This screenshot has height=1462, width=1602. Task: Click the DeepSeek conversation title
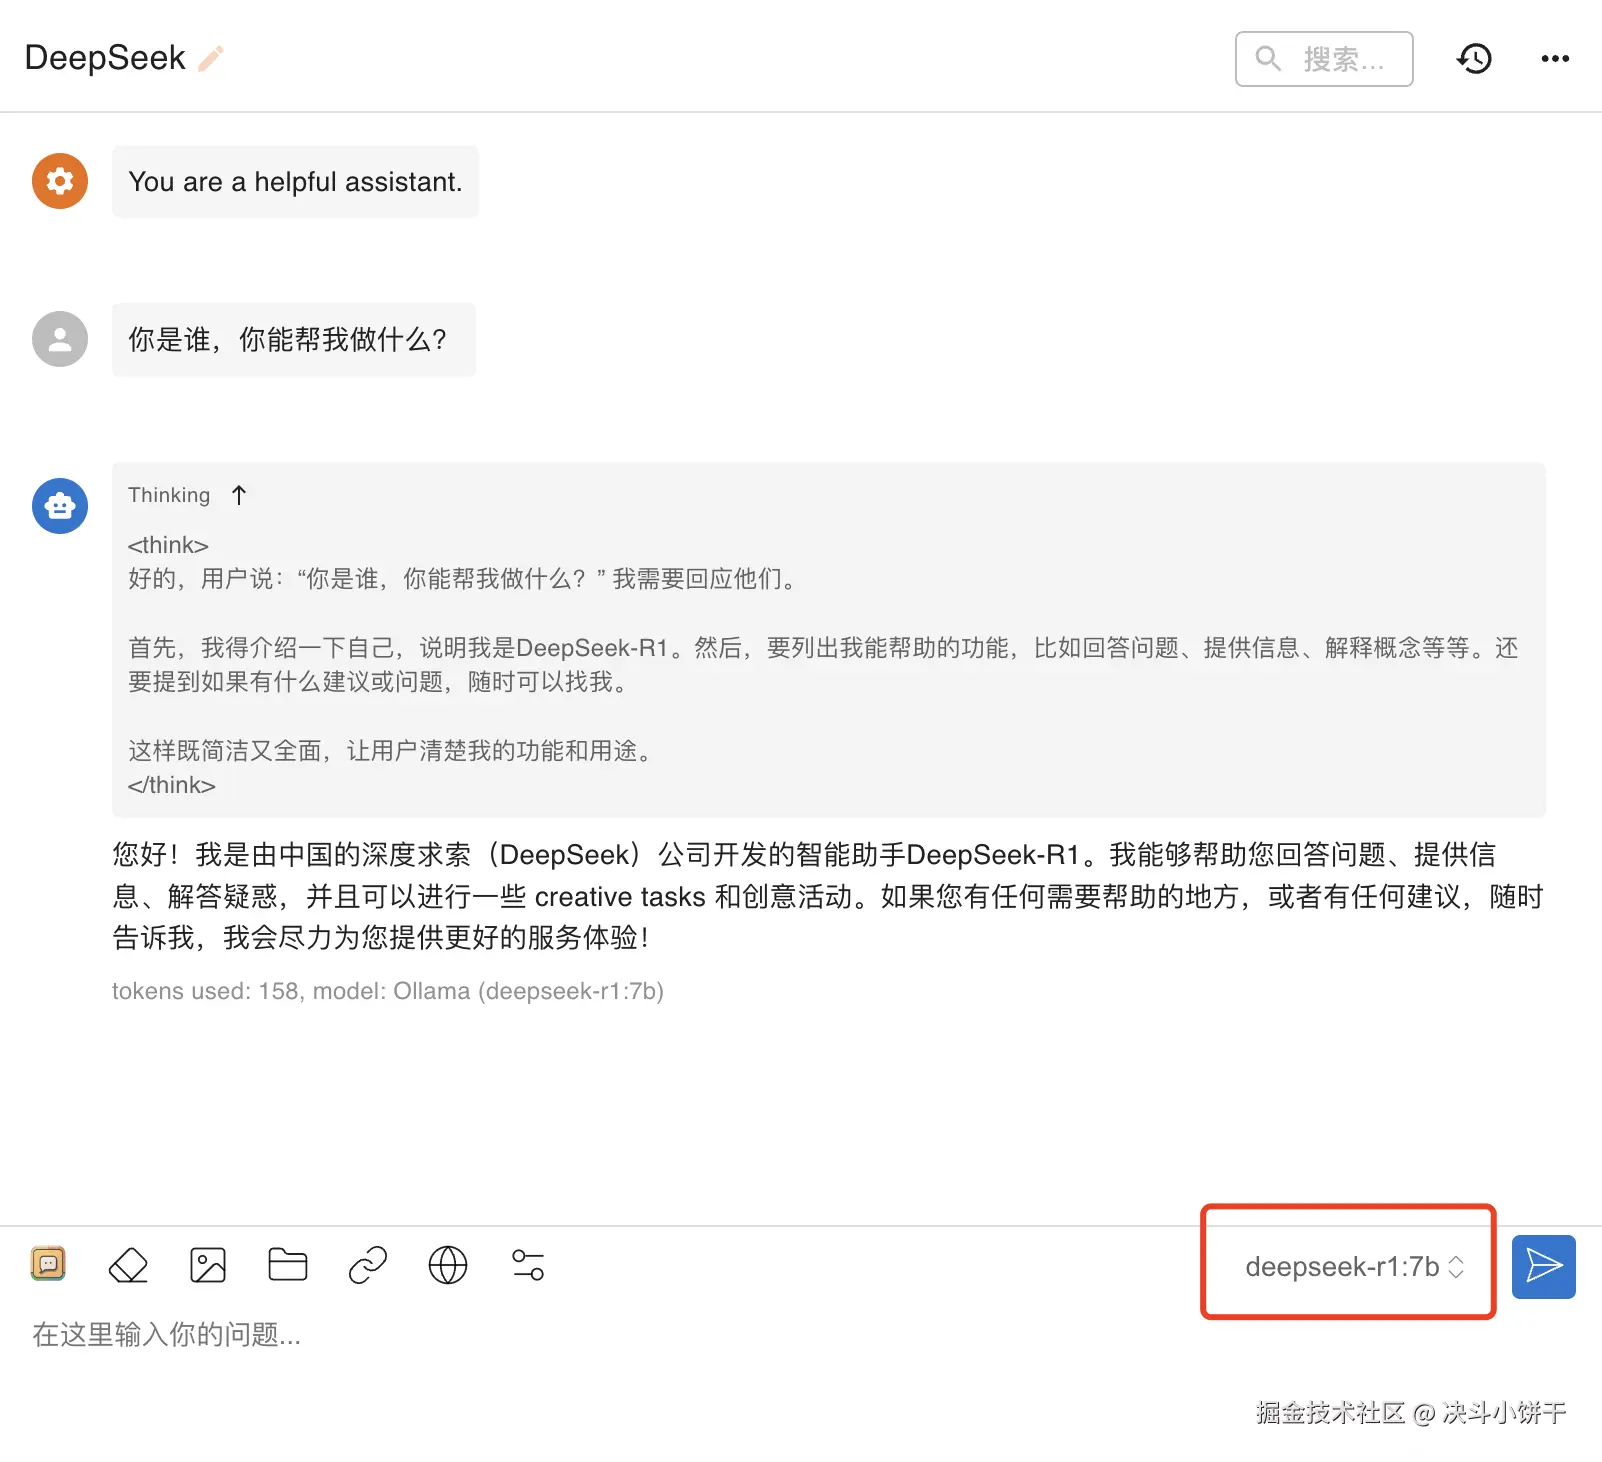[x=105, y=58]
